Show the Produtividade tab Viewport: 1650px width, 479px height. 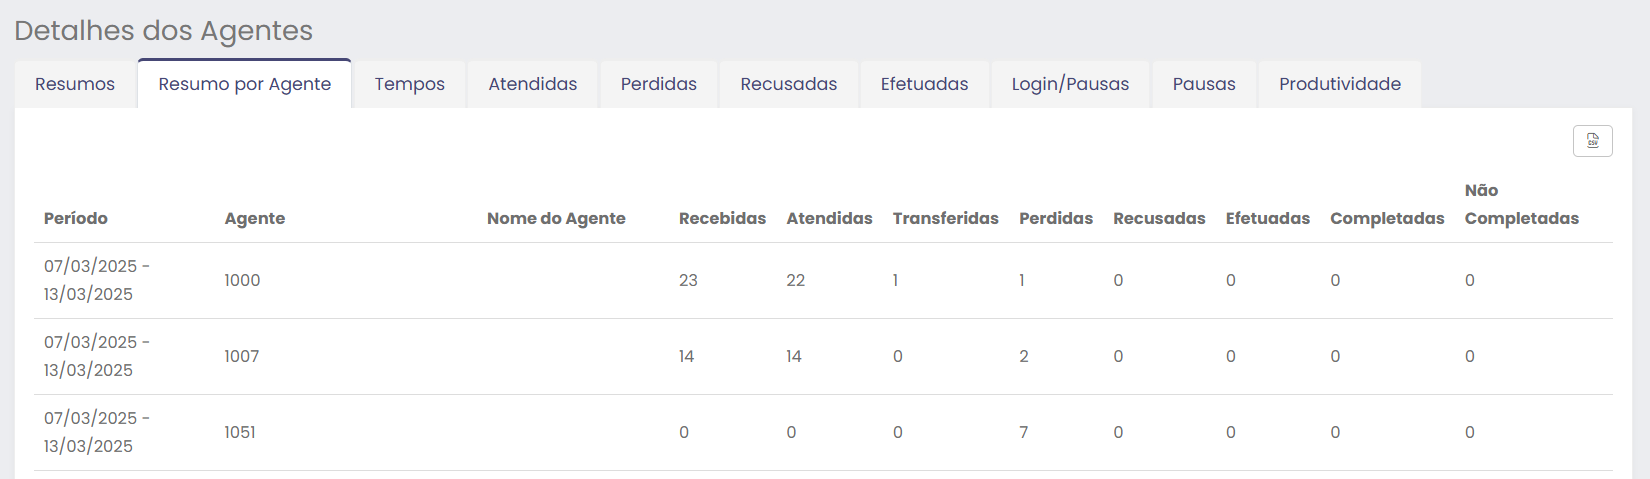click(1339, 84)
